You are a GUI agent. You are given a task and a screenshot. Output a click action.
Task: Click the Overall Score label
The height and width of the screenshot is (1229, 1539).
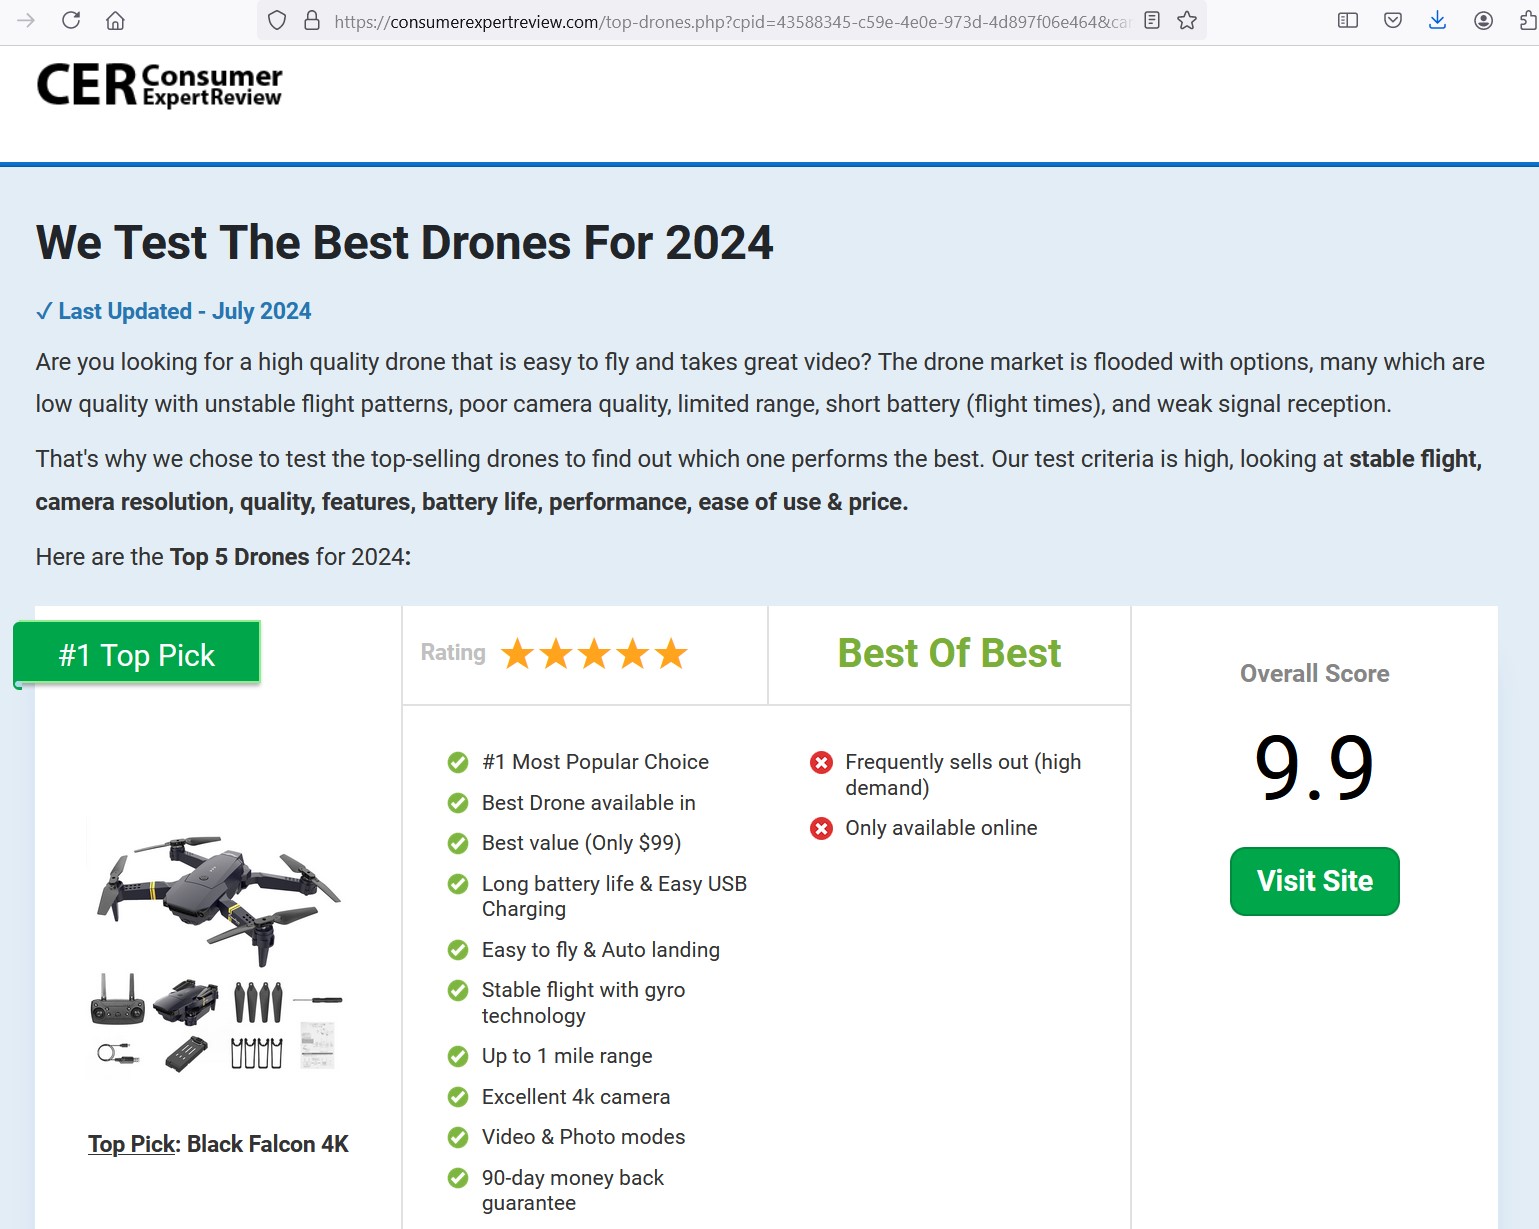(x=1314, y=673)
